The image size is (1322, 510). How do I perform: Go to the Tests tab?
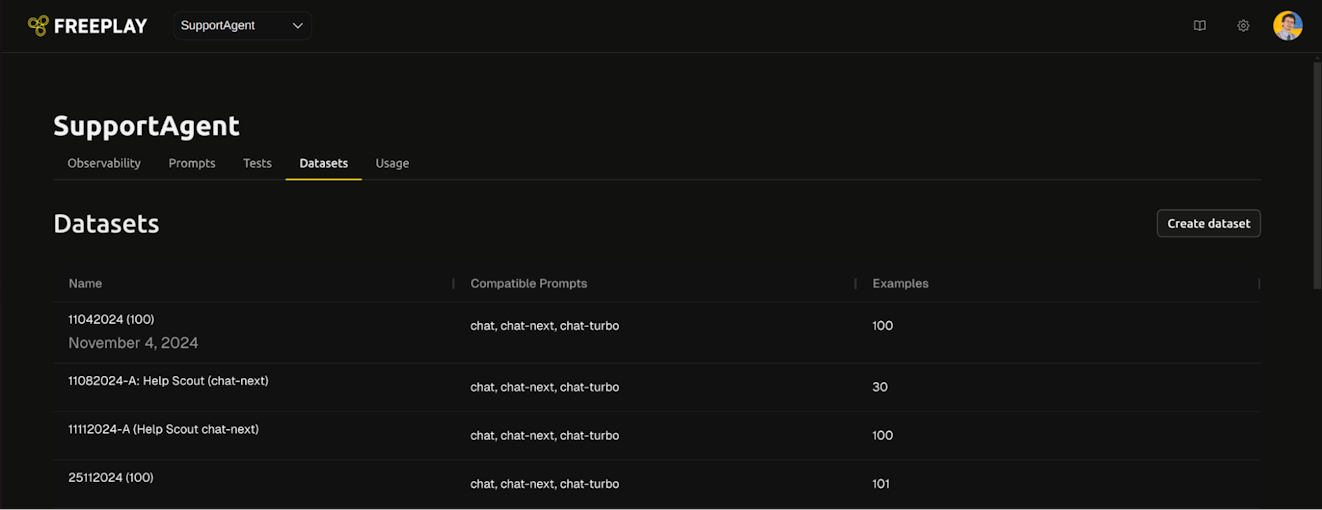pyautogui.click(x=257, y=163)
